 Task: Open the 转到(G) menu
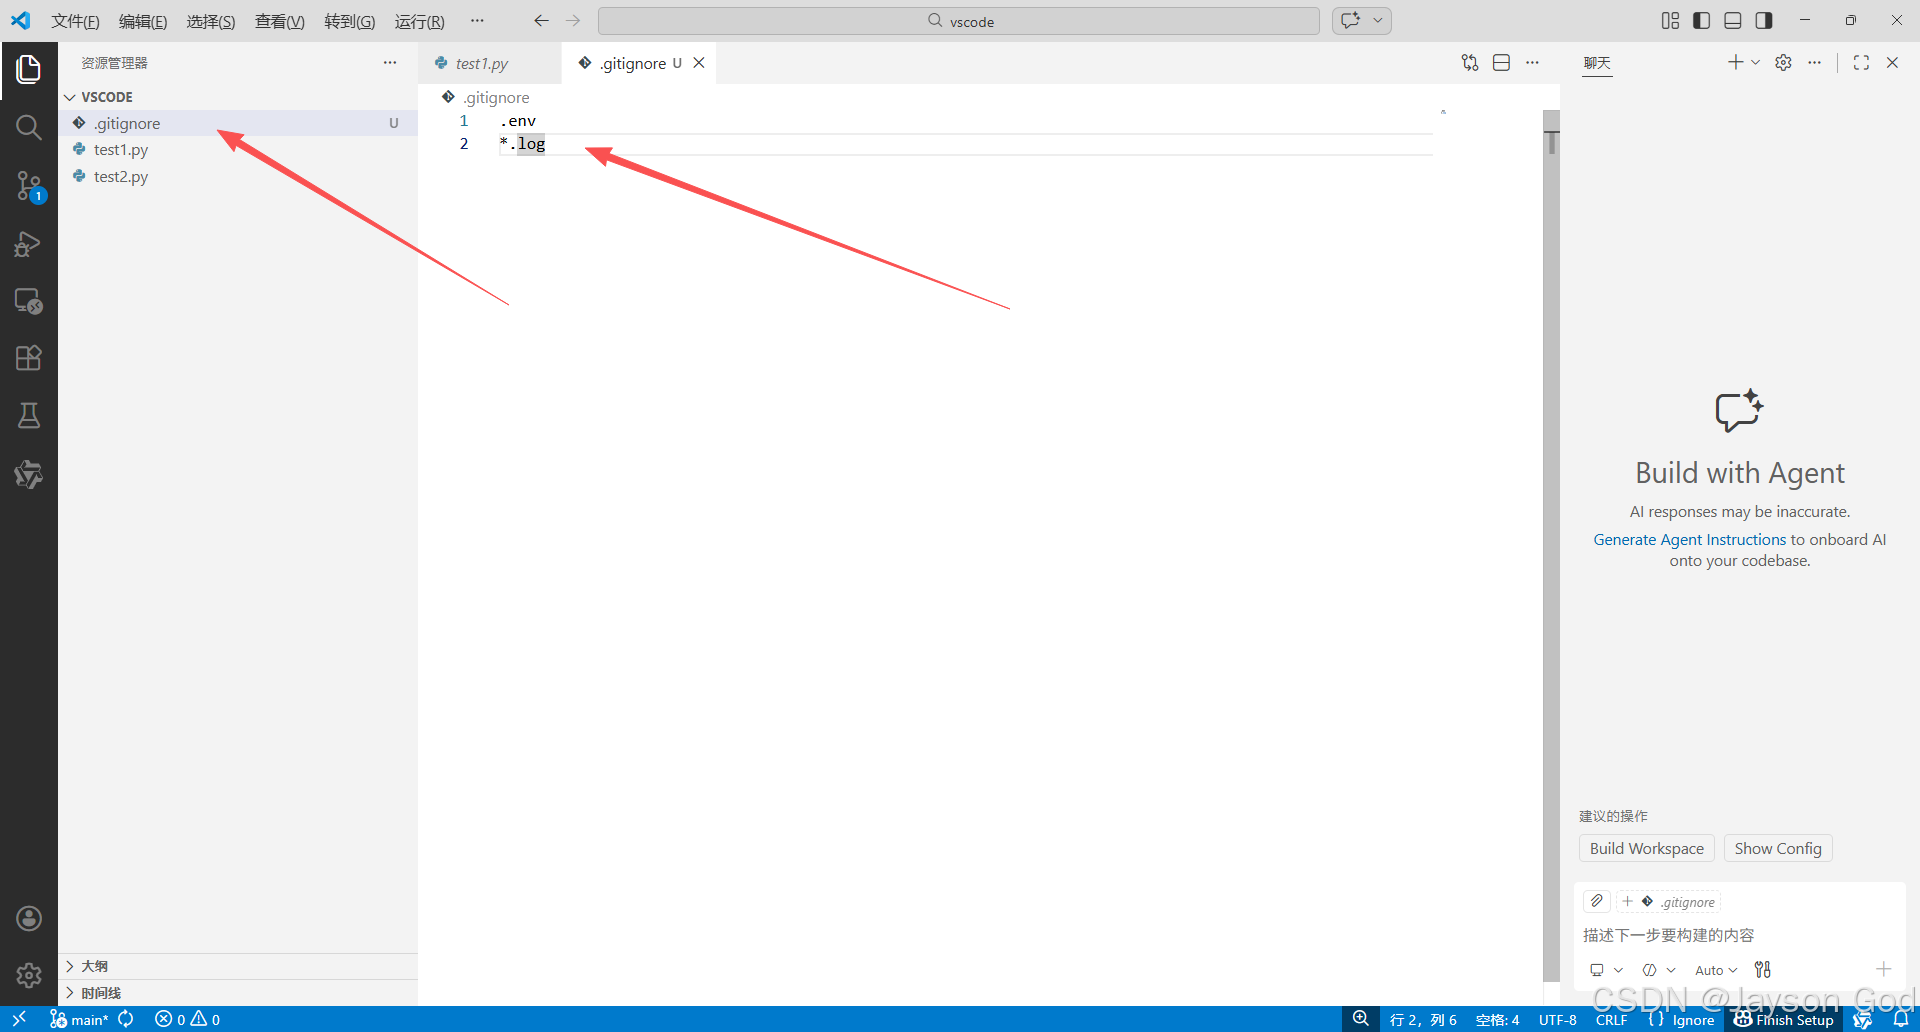tap(350, 21)
